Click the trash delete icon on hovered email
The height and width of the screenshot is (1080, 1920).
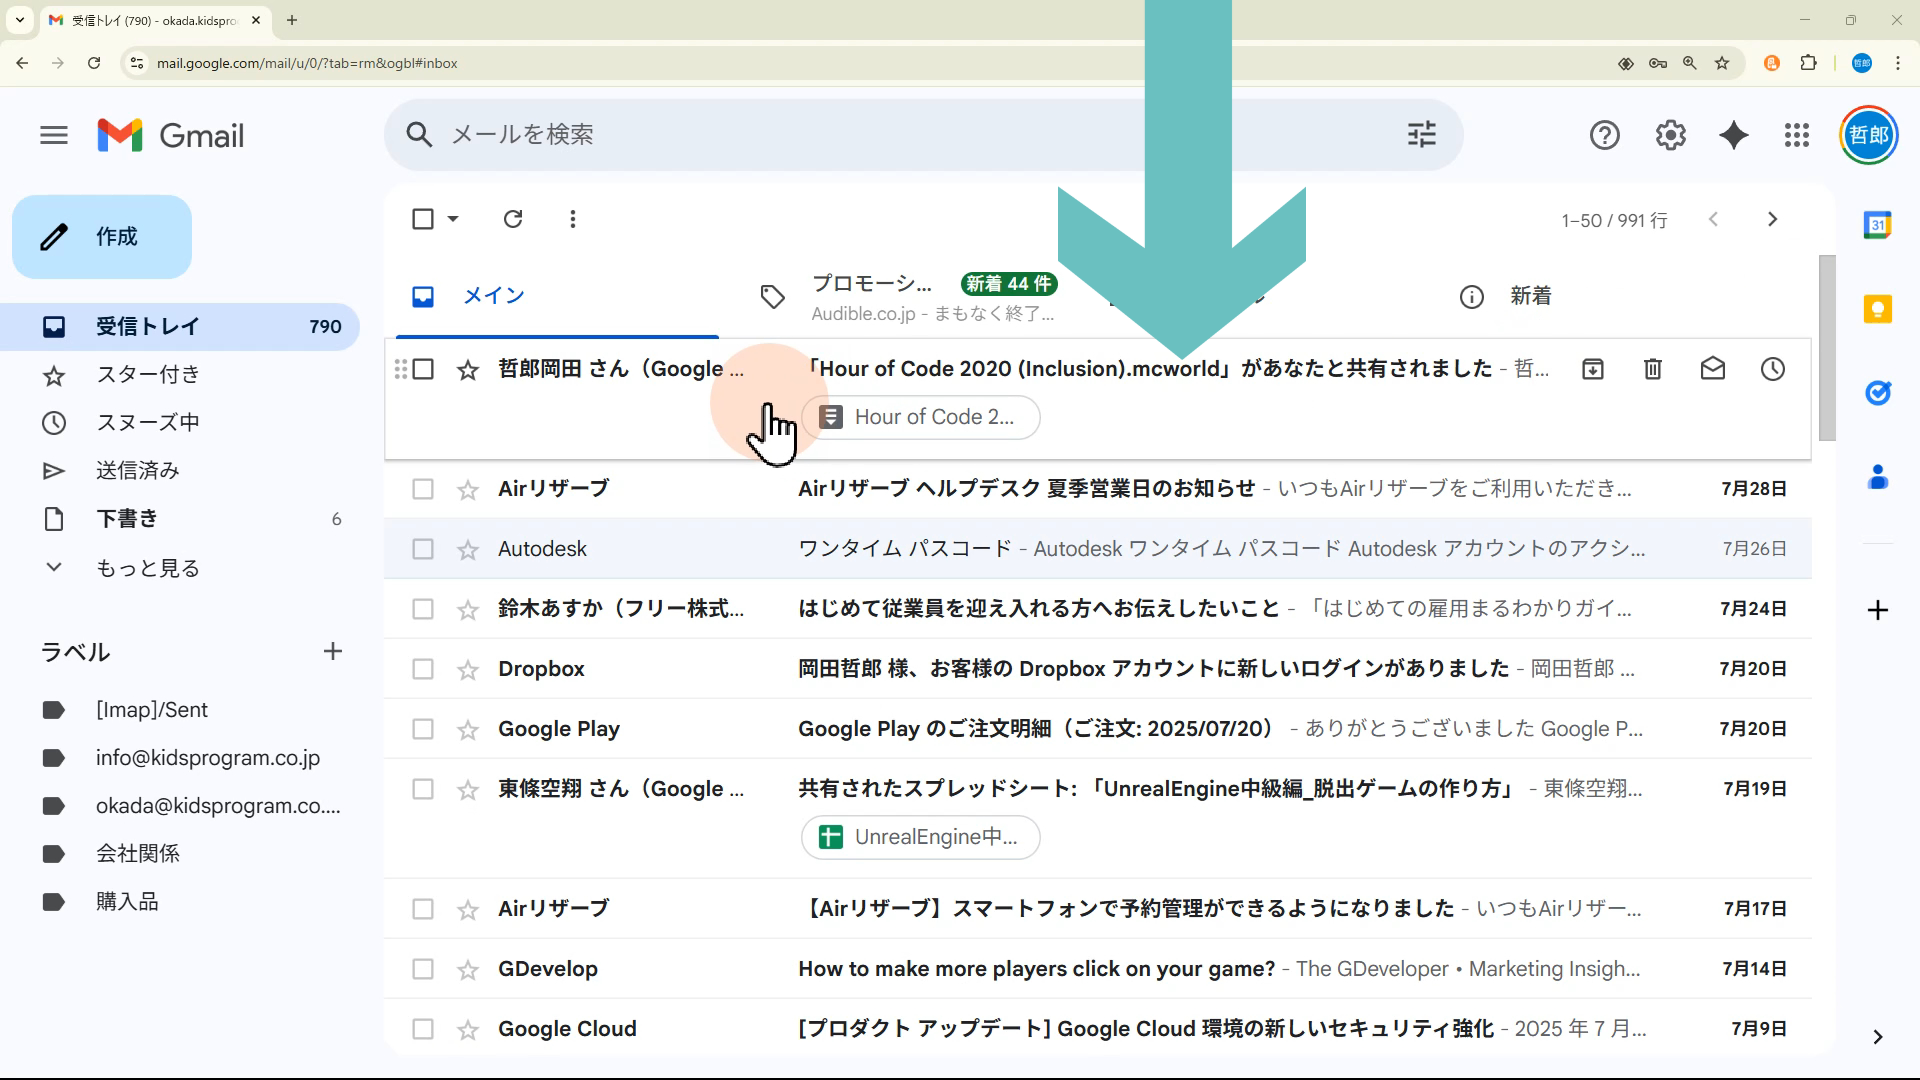click(1652, 369)
